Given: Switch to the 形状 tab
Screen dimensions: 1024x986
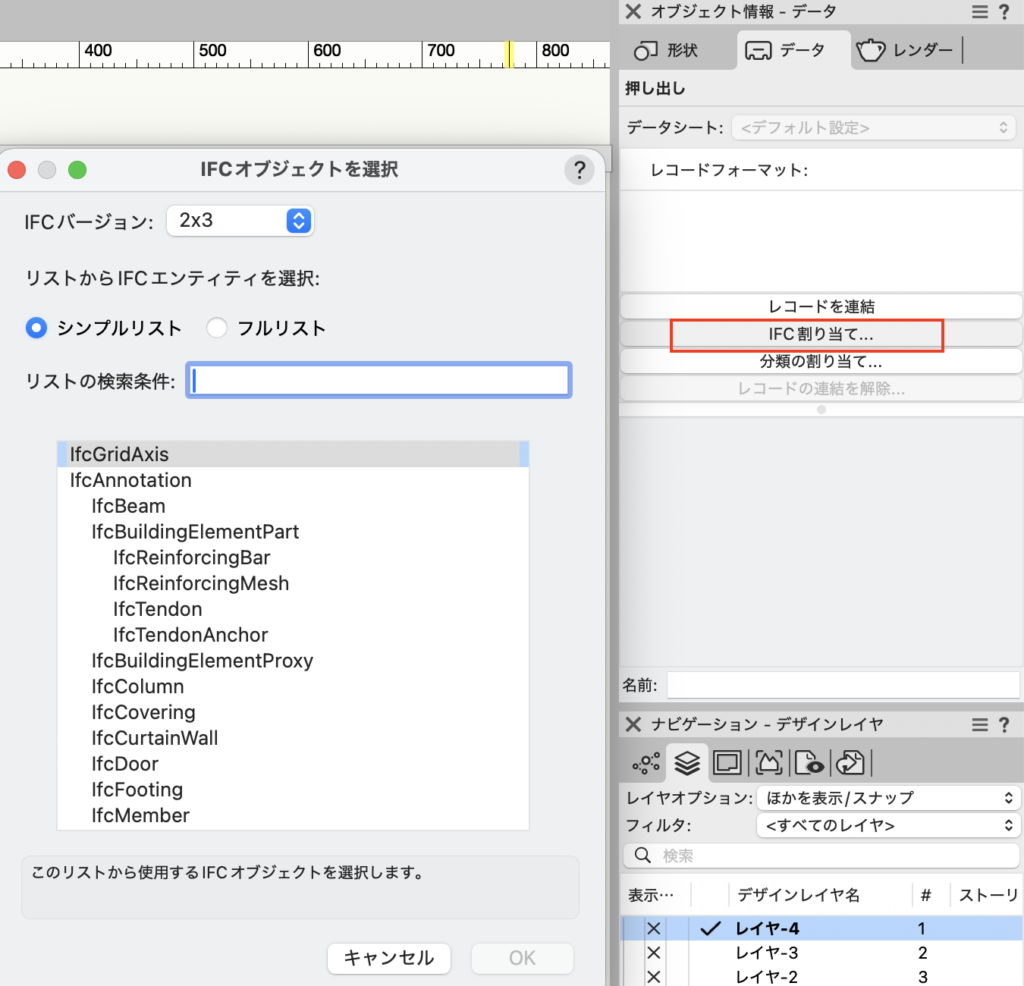Looking at the screenshot, I should (668, 50).
